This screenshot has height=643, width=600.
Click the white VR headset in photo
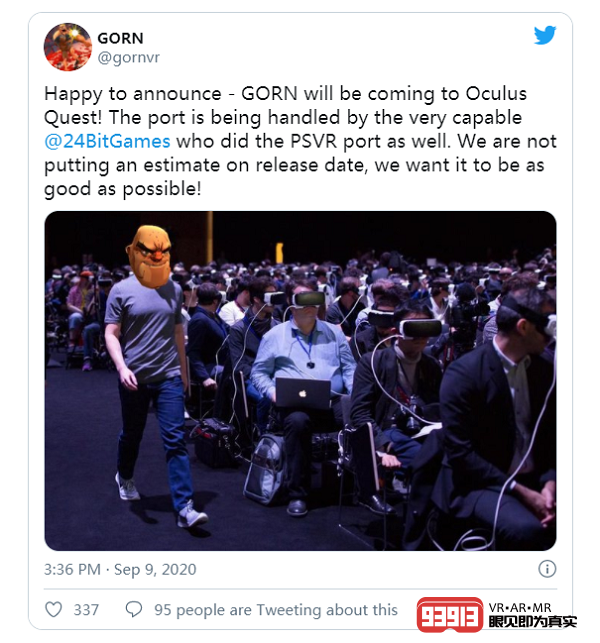pyautogui.click(x=421, y=328)
